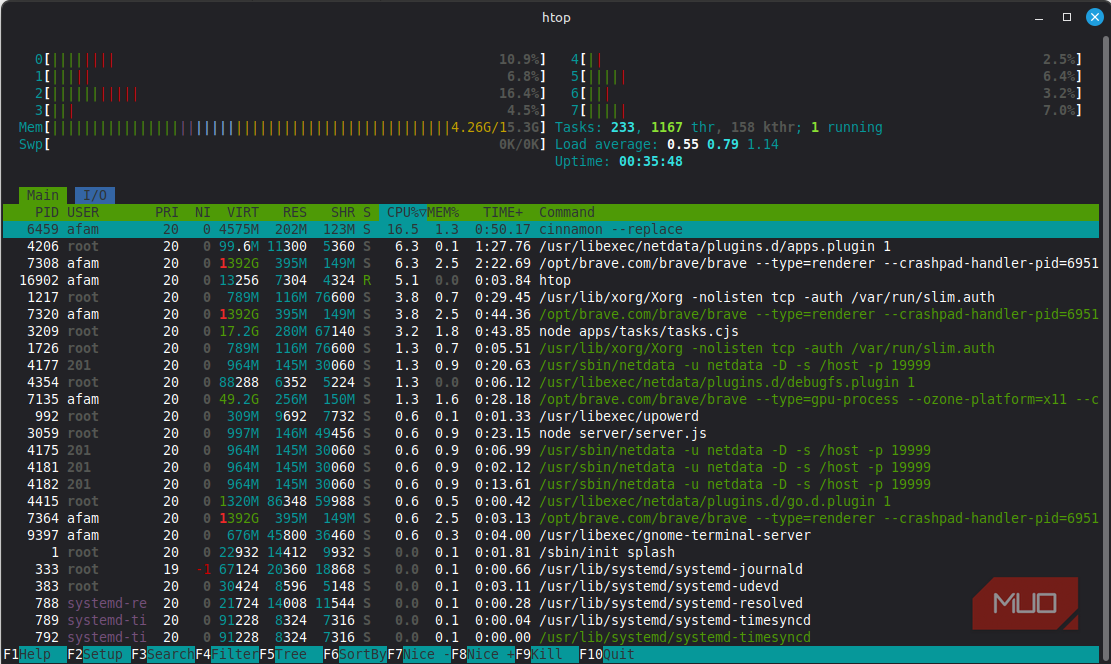Sort by the TIME+ column header
Viewport: 1111px width, 664px height.
click(x=502, y=212)
